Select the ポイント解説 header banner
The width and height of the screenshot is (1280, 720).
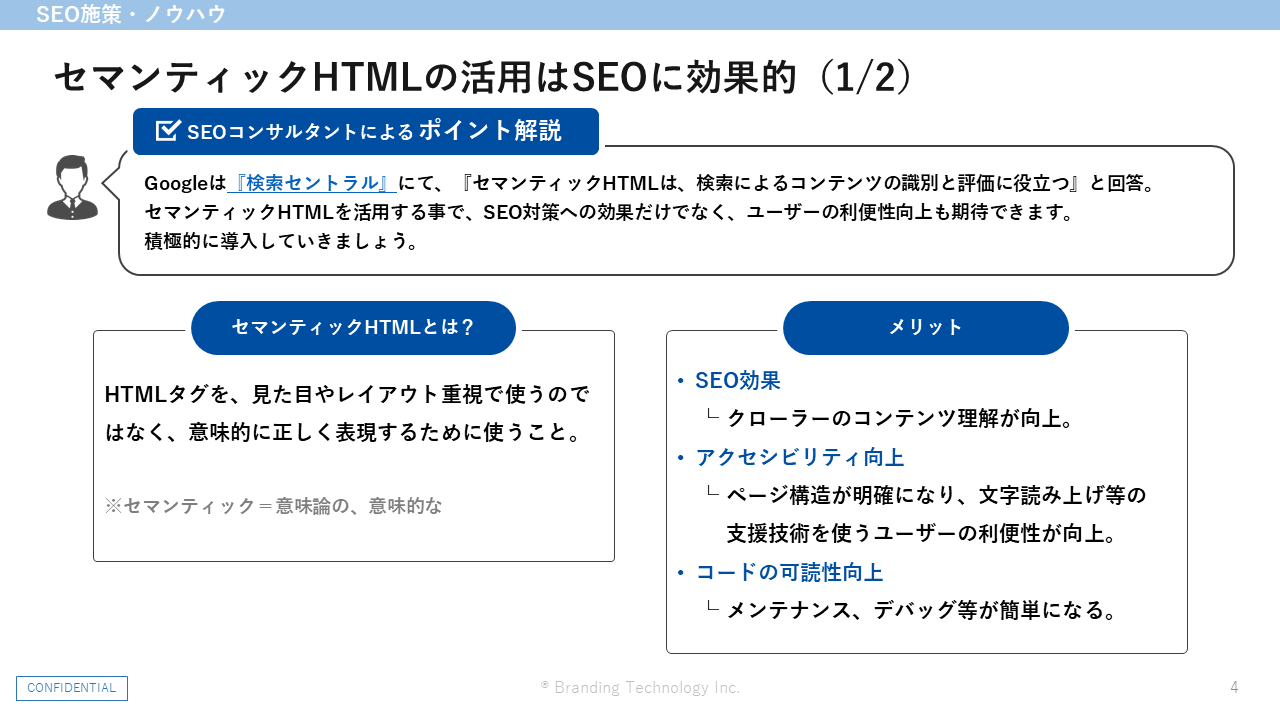366,131
